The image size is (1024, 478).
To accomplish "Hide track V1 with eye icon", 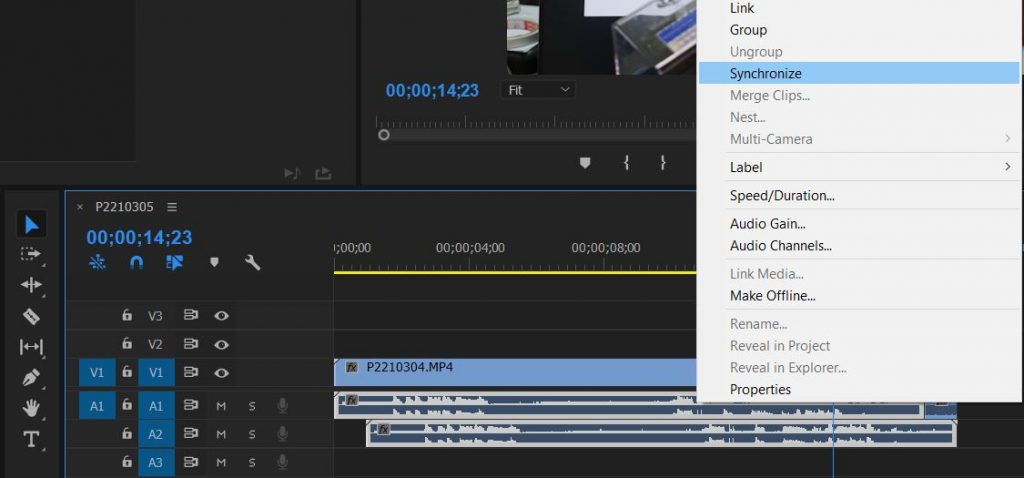I will (221, 373).
